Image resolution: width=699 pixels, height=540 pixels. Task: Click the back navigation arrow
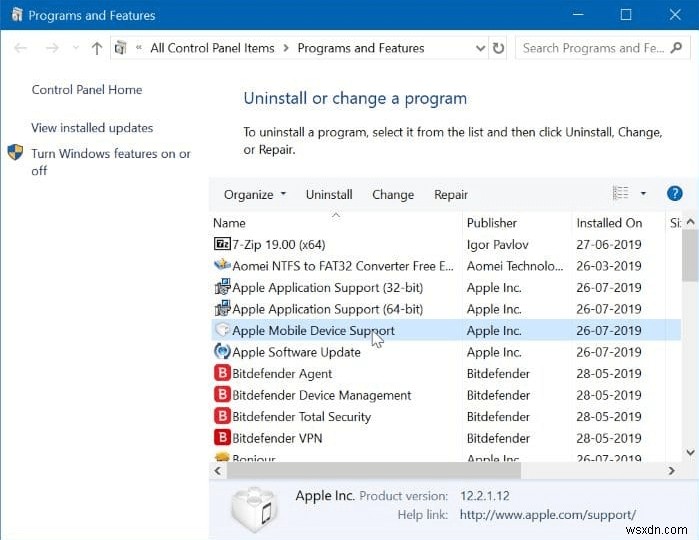[21, 48]
